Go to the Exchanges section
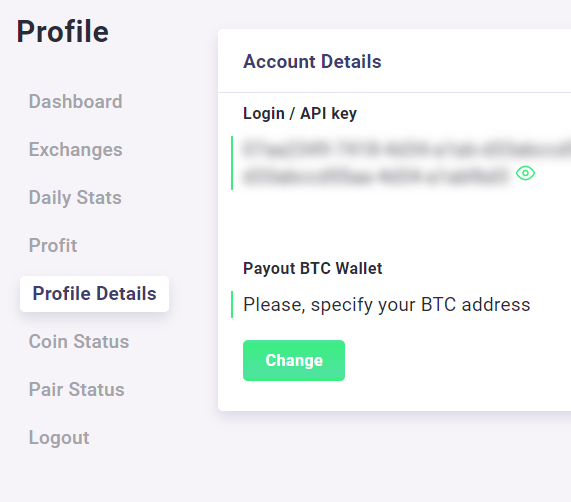Viewport: 571px width, 502px height. 75,150
